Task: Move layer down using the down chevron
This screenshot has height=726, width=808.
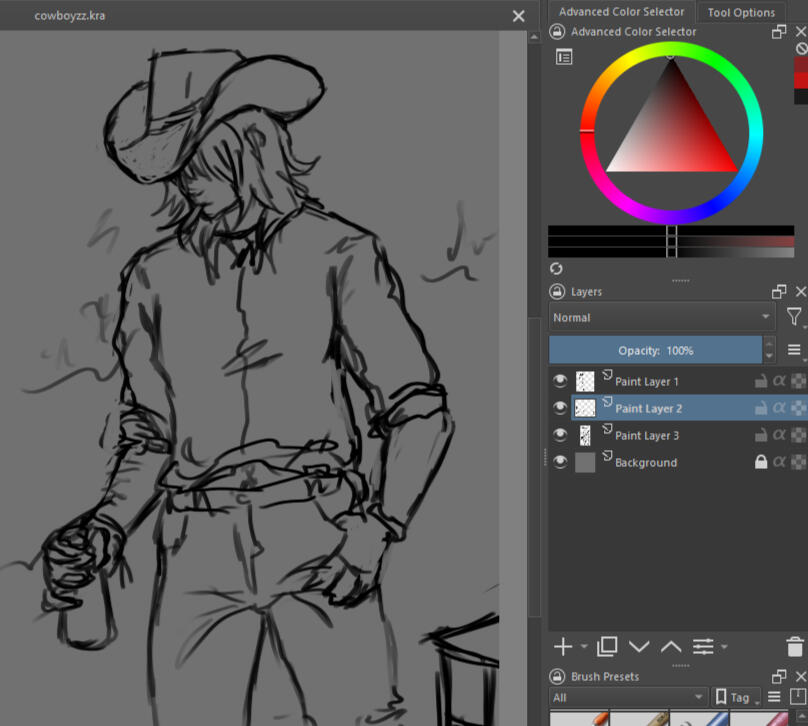Action: pyautogui.click(x=639, y=647)
